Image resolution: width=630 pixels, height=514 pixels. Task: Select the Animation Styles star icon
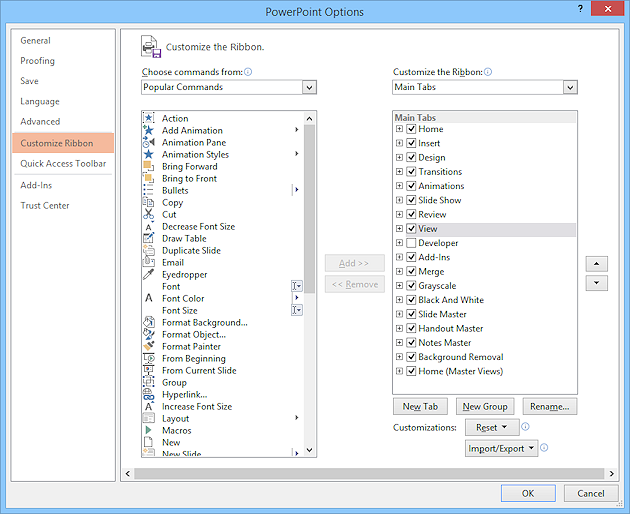click(x=149, y=154)
